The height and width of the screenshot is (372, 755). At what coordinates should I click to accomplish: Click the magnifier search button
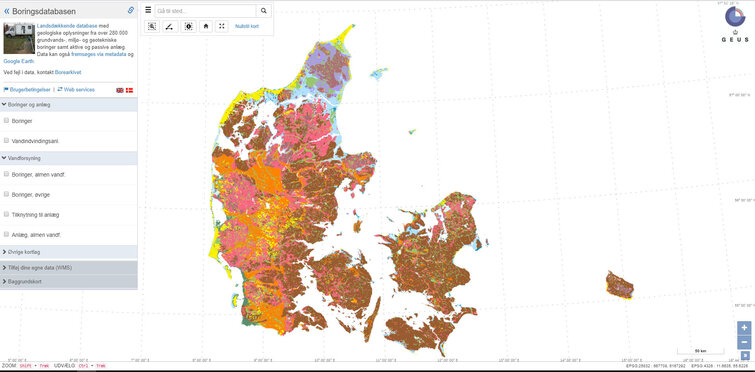pos(263,11)
